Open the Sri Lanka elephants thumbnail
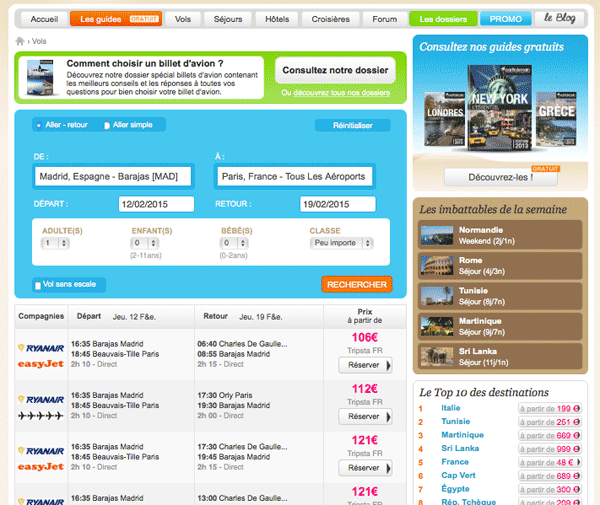This screenshot has height=505, width=600. tap(437, 357)
